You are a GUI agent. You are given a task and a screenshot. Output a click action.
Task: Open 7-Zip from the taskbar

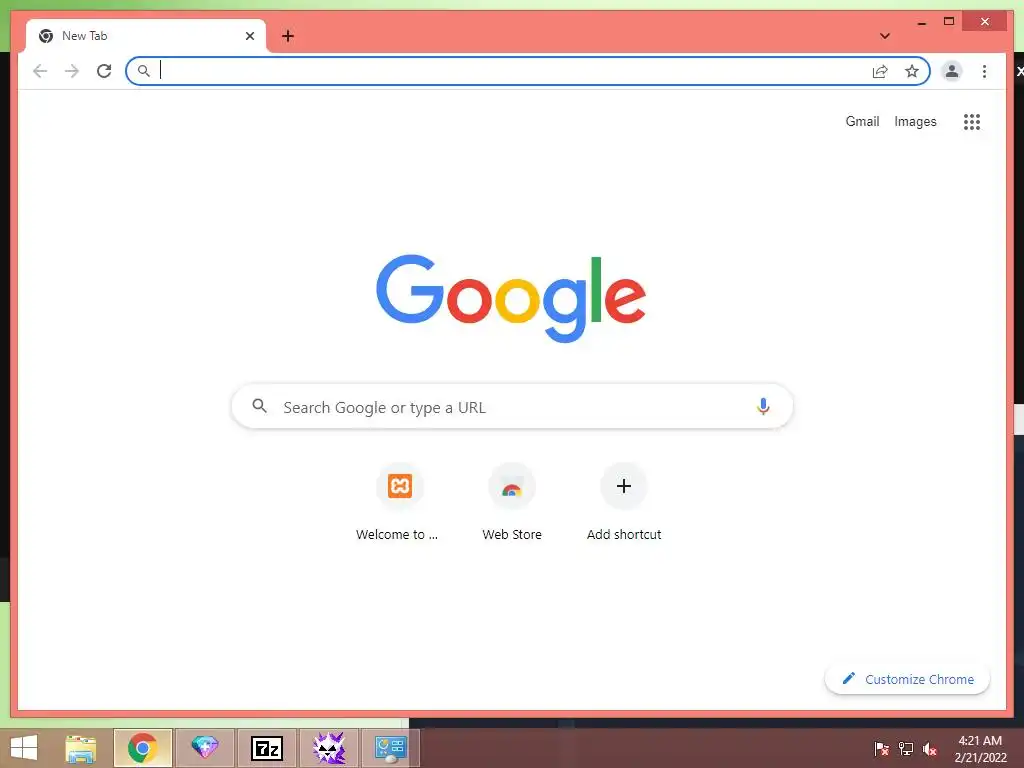[x=267, y=748]
